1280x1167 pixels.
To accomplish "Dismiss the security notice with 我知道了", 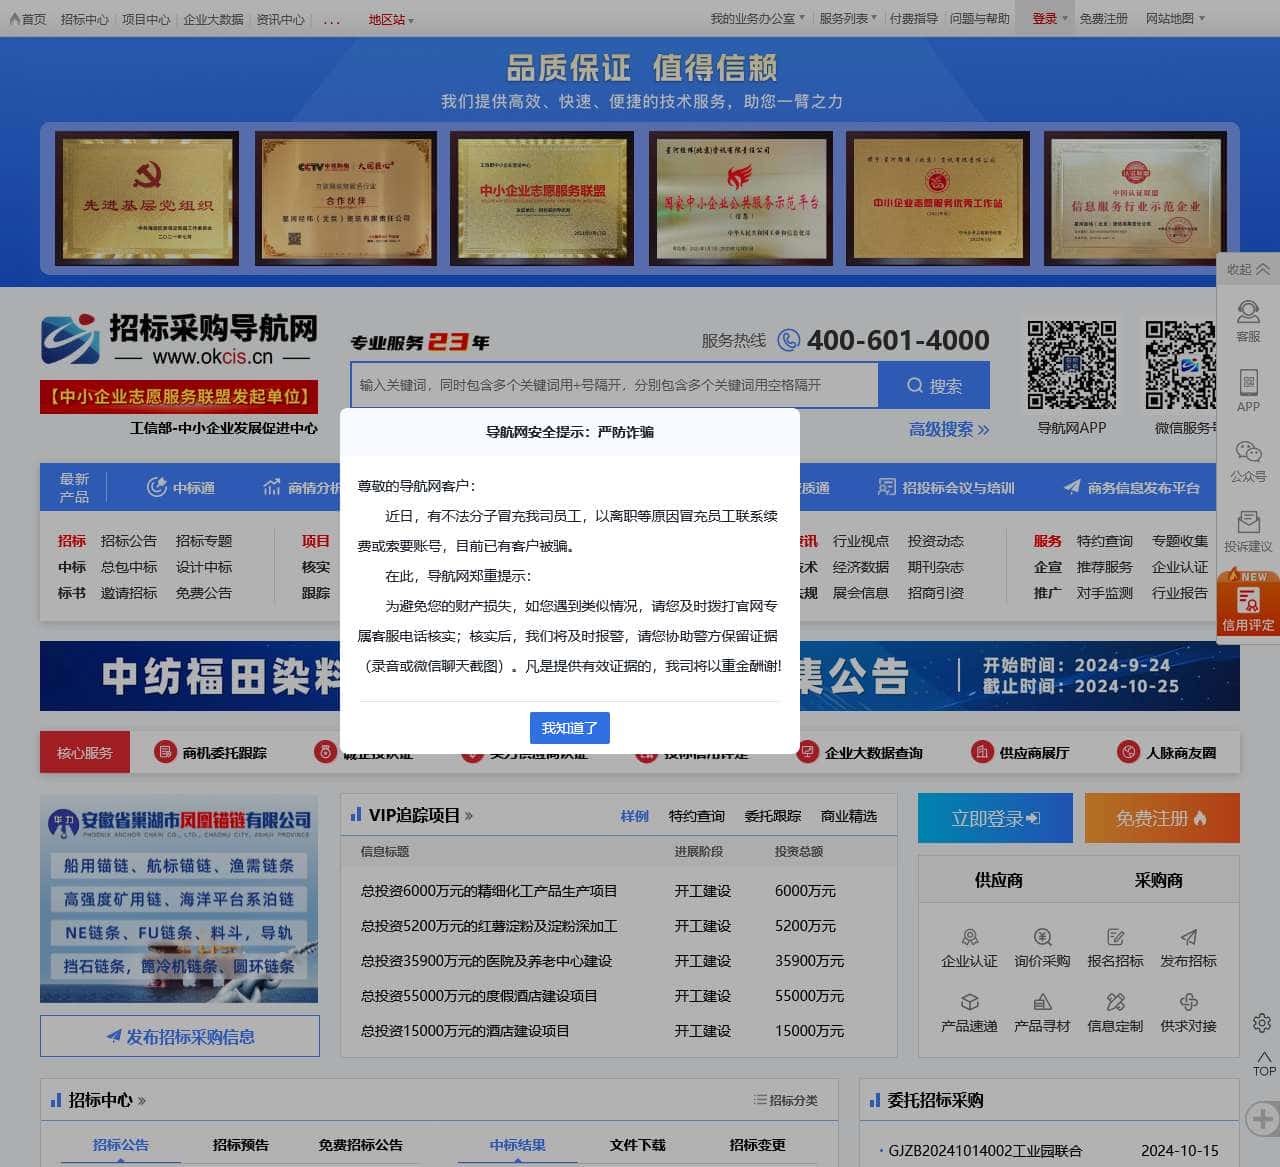I will [x=569, y=728].
